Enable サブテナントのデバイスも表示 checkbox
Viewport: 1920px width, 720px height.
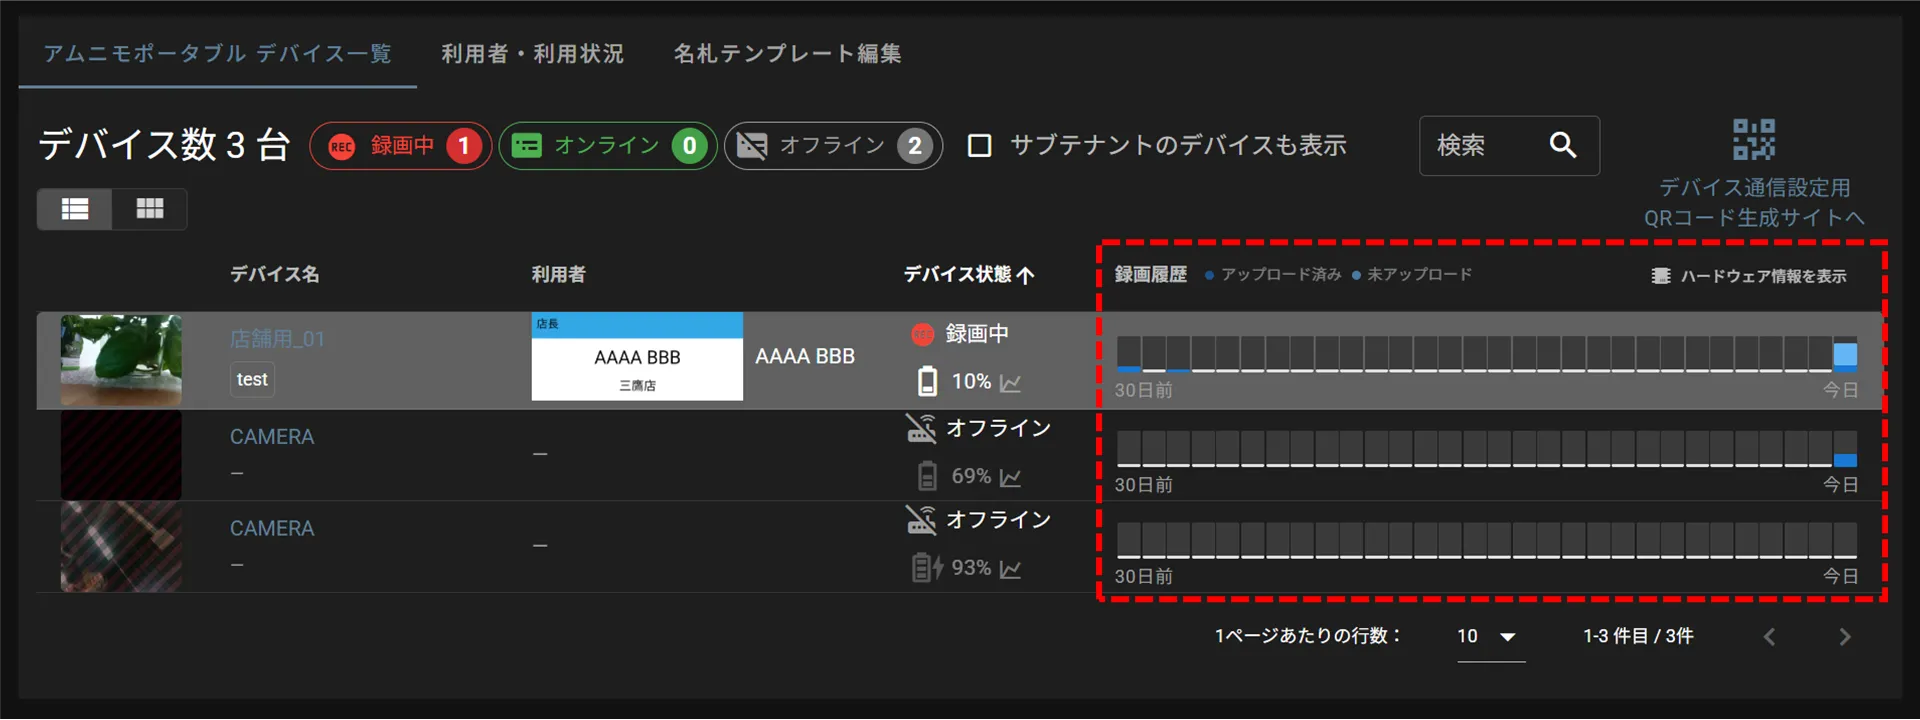click(x=980, y=146)
